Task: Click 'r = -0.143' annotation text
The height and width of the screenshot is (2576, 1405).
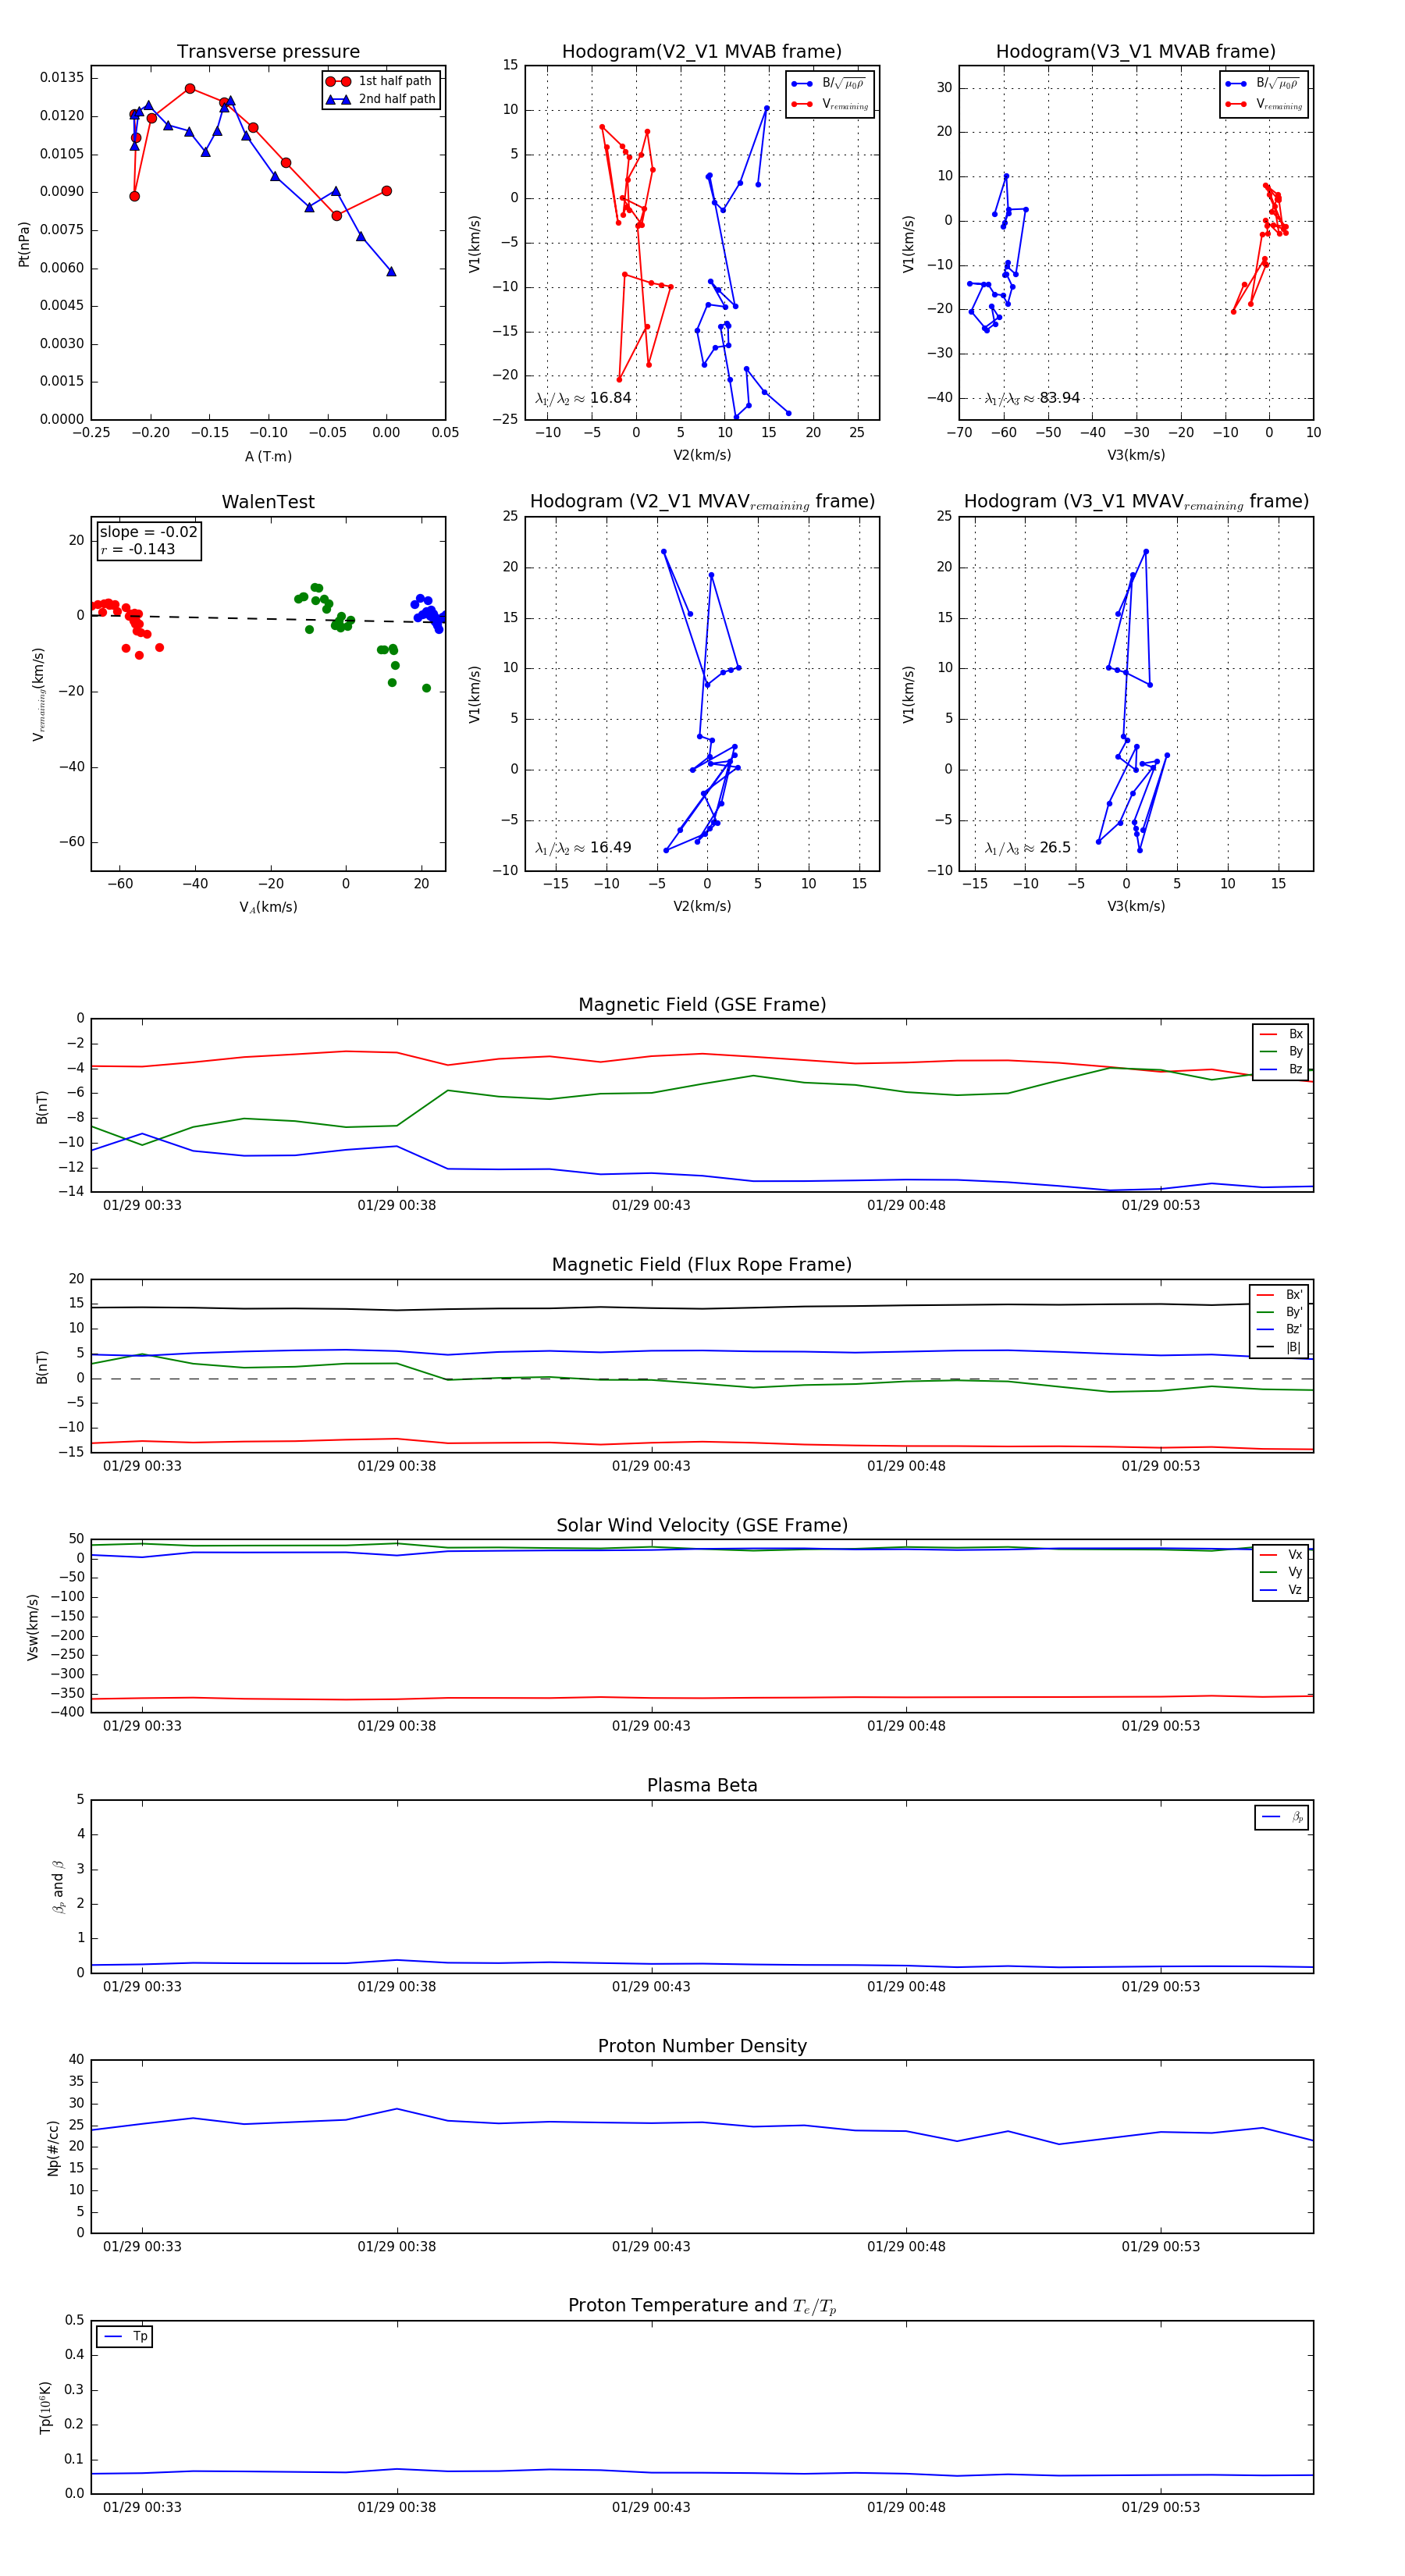Action: point(138,549)
